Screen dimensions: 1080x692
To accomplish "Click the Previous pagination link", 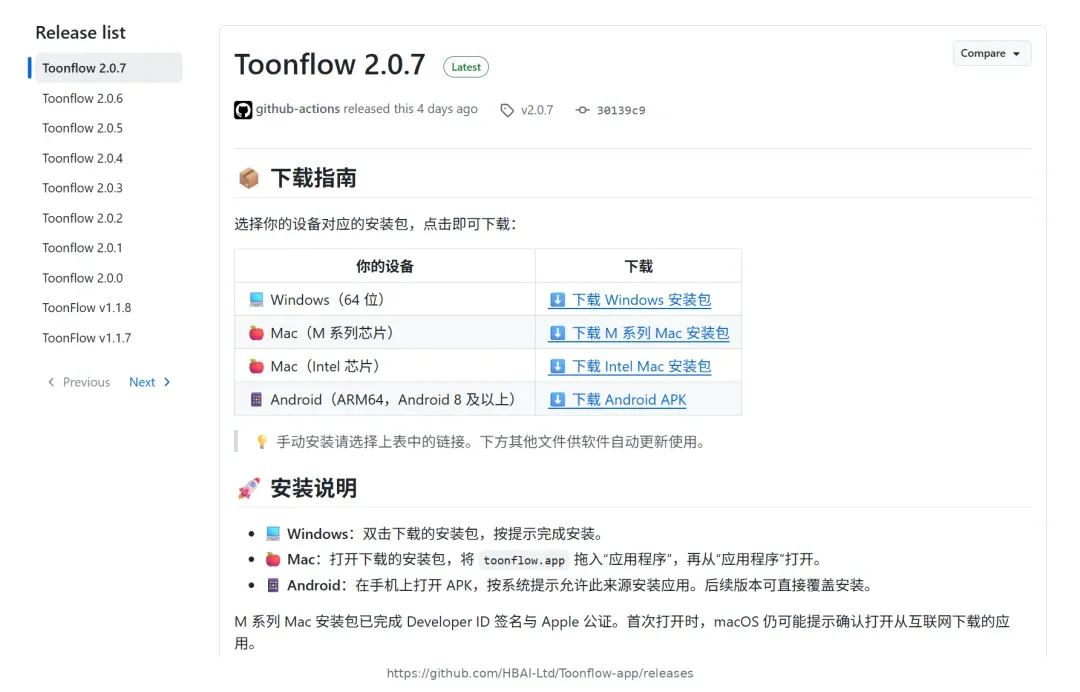I will click(79, 382).
